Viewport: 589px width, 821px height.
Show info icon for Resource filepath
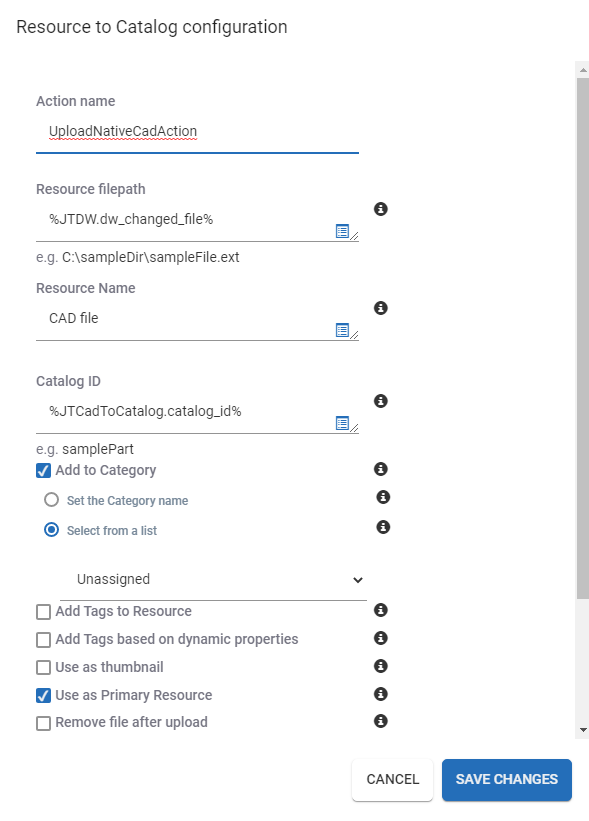click(381, 209)
